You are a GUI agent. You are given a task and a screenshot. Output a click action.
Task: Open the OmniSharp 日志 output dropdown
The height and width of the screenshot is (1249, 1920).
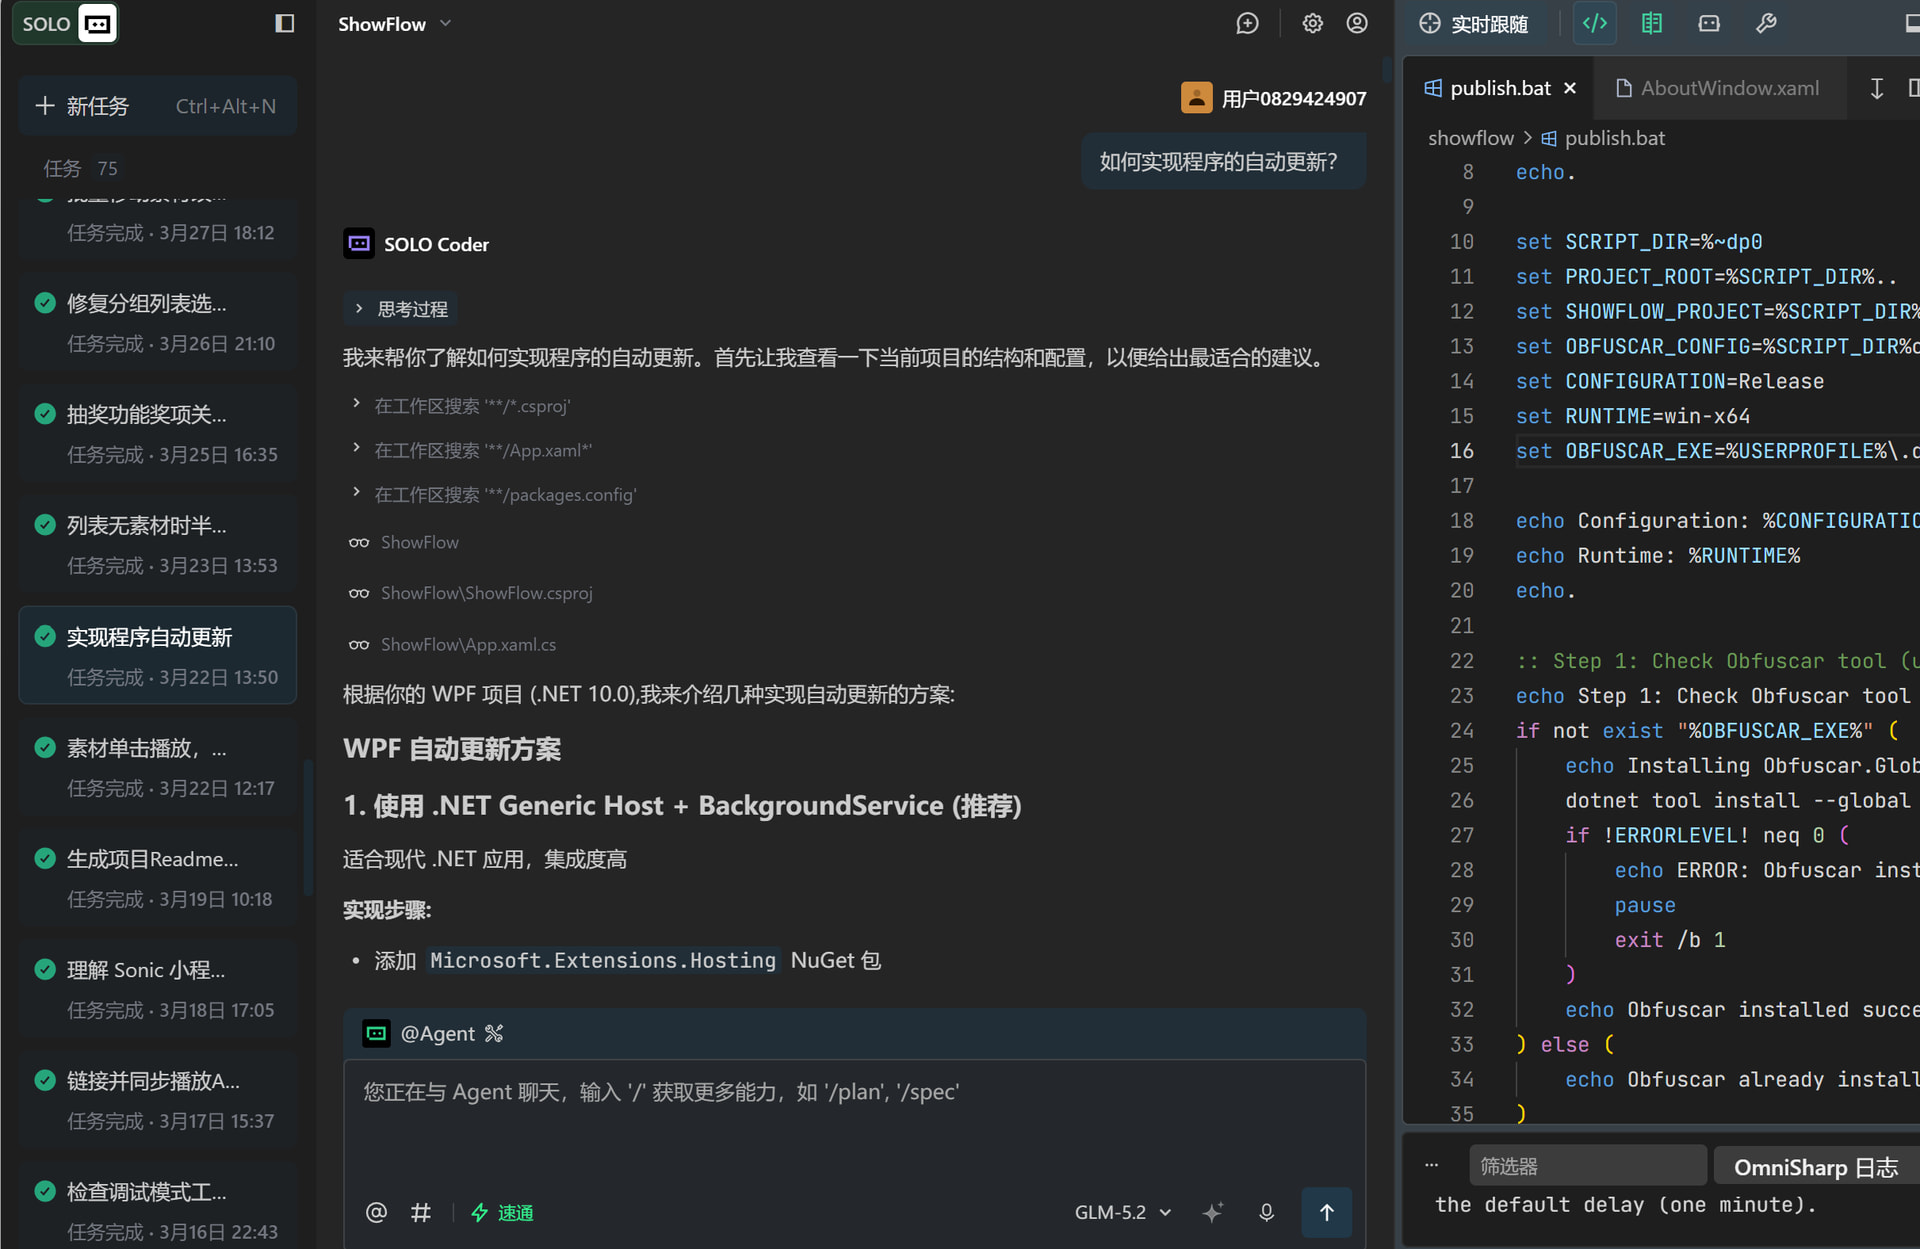1816,1167
